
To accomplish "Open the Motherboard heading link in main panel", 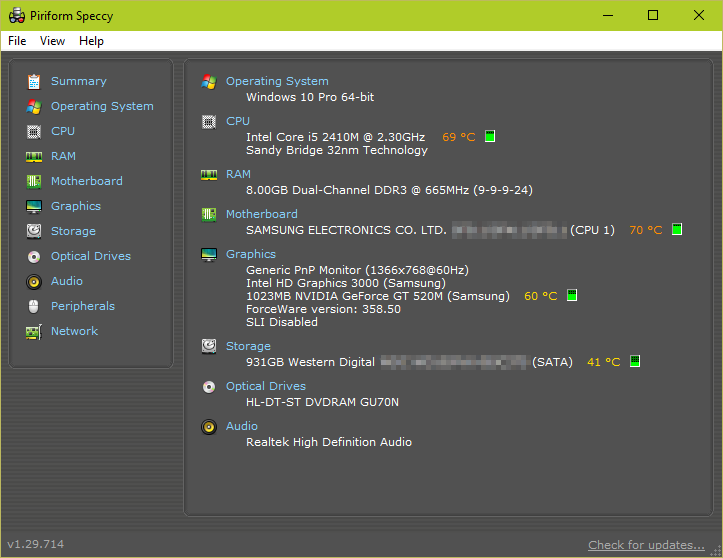I will point(262,214).
